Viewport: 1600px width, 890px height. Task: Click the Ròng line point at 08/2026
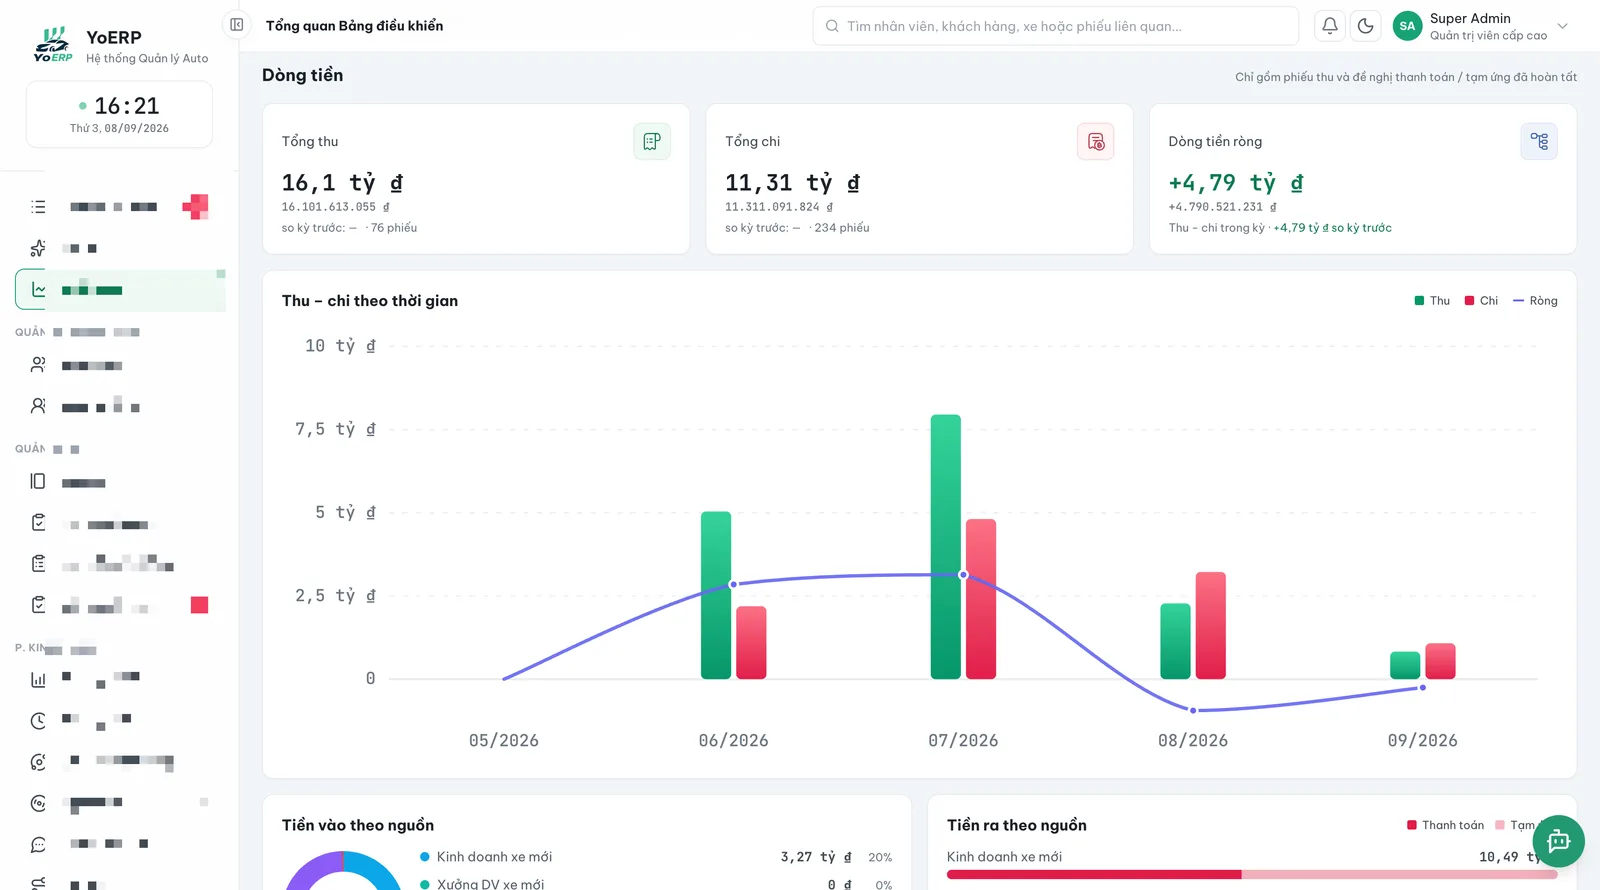(1193, 710)
